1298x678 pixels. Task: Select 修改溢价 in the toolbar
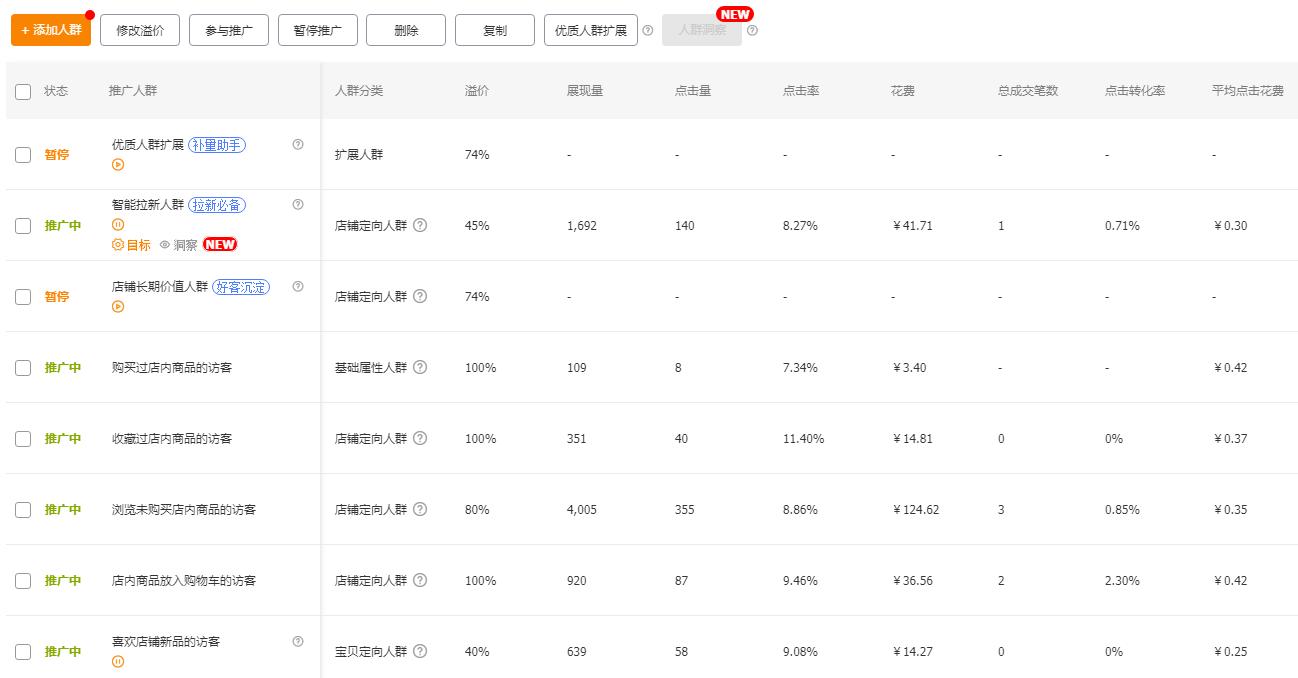click(x=139, y=30)
